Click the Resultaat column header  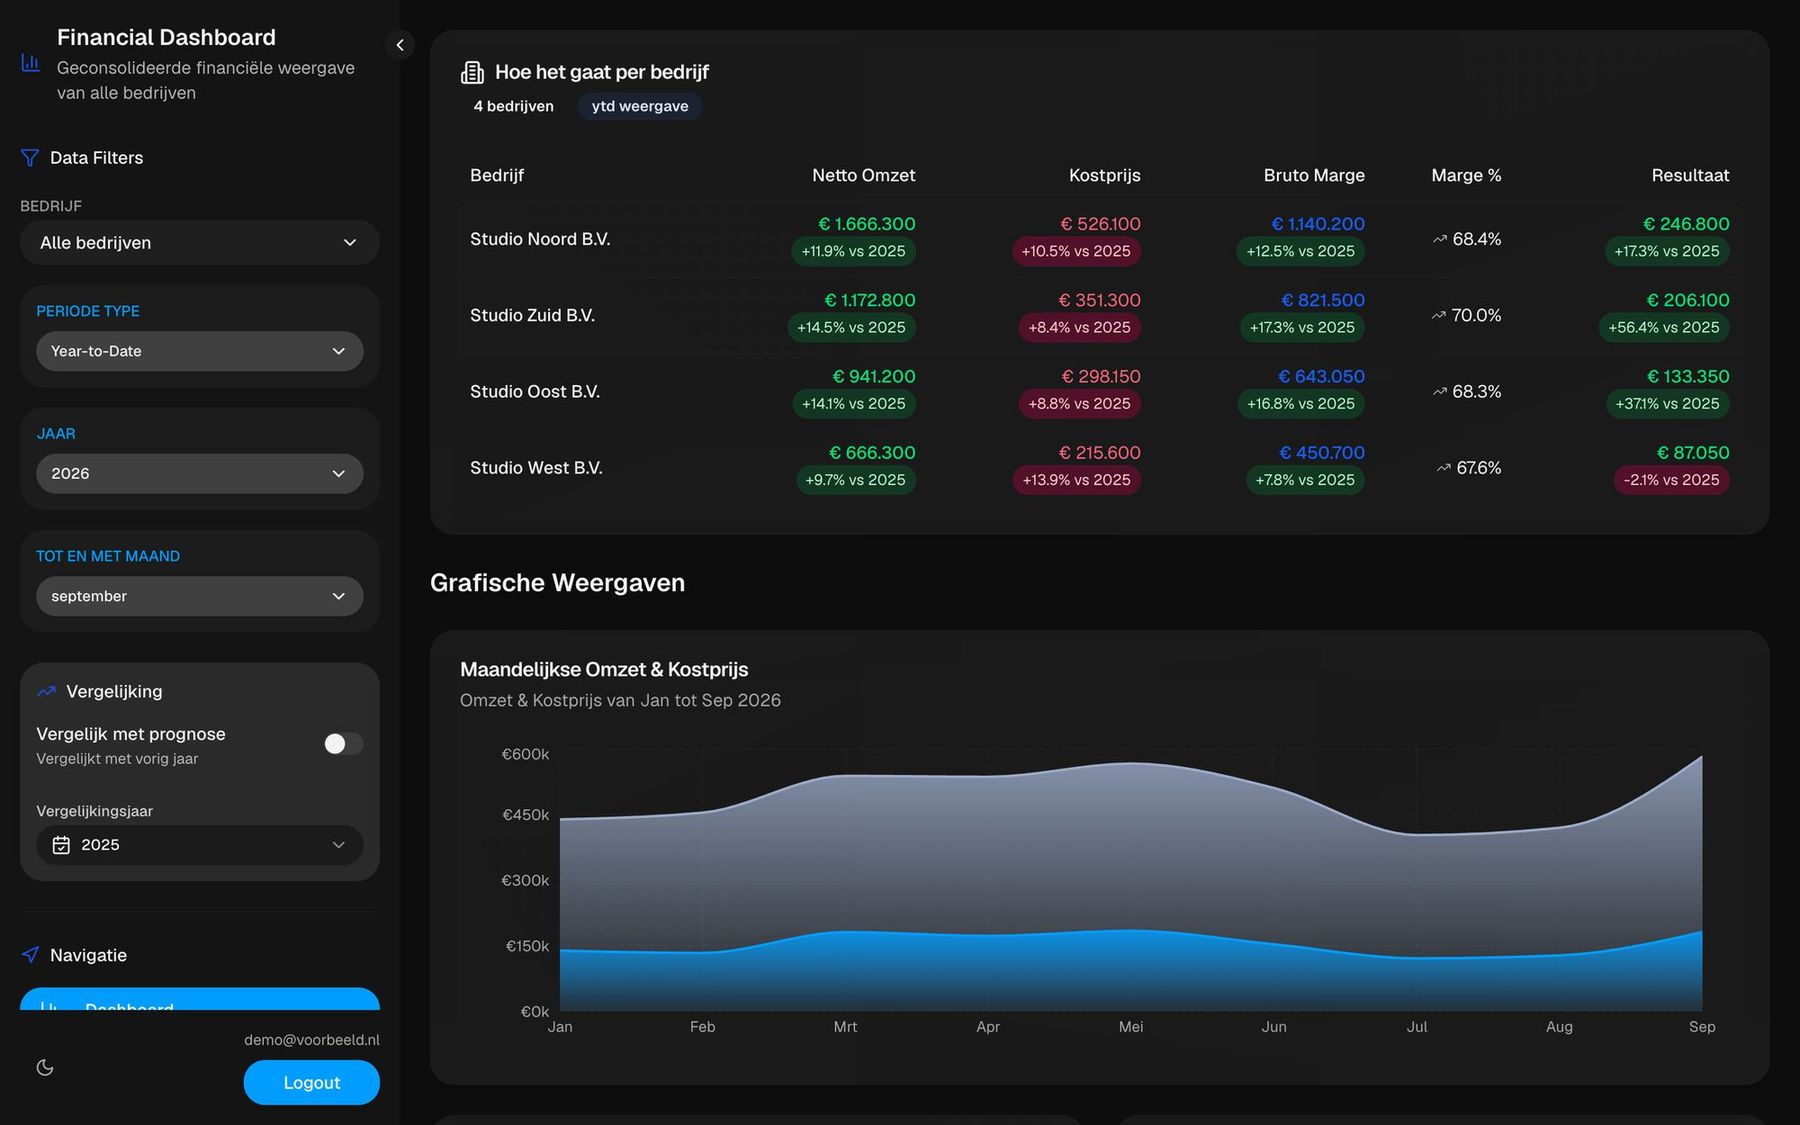coord(1690,175)
